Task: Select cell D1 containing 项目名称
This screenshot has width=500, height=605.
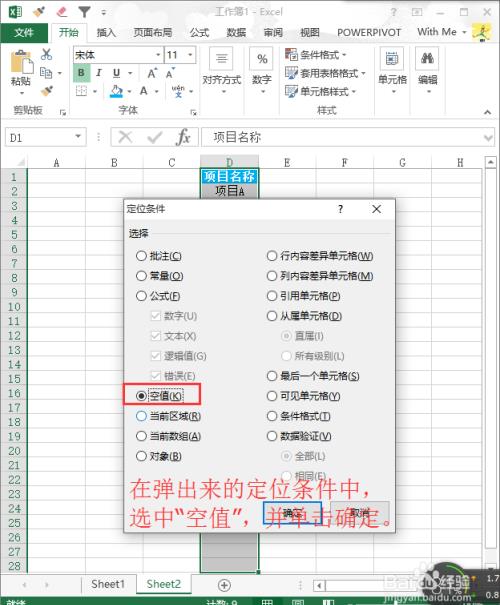Action: [229, 177]
